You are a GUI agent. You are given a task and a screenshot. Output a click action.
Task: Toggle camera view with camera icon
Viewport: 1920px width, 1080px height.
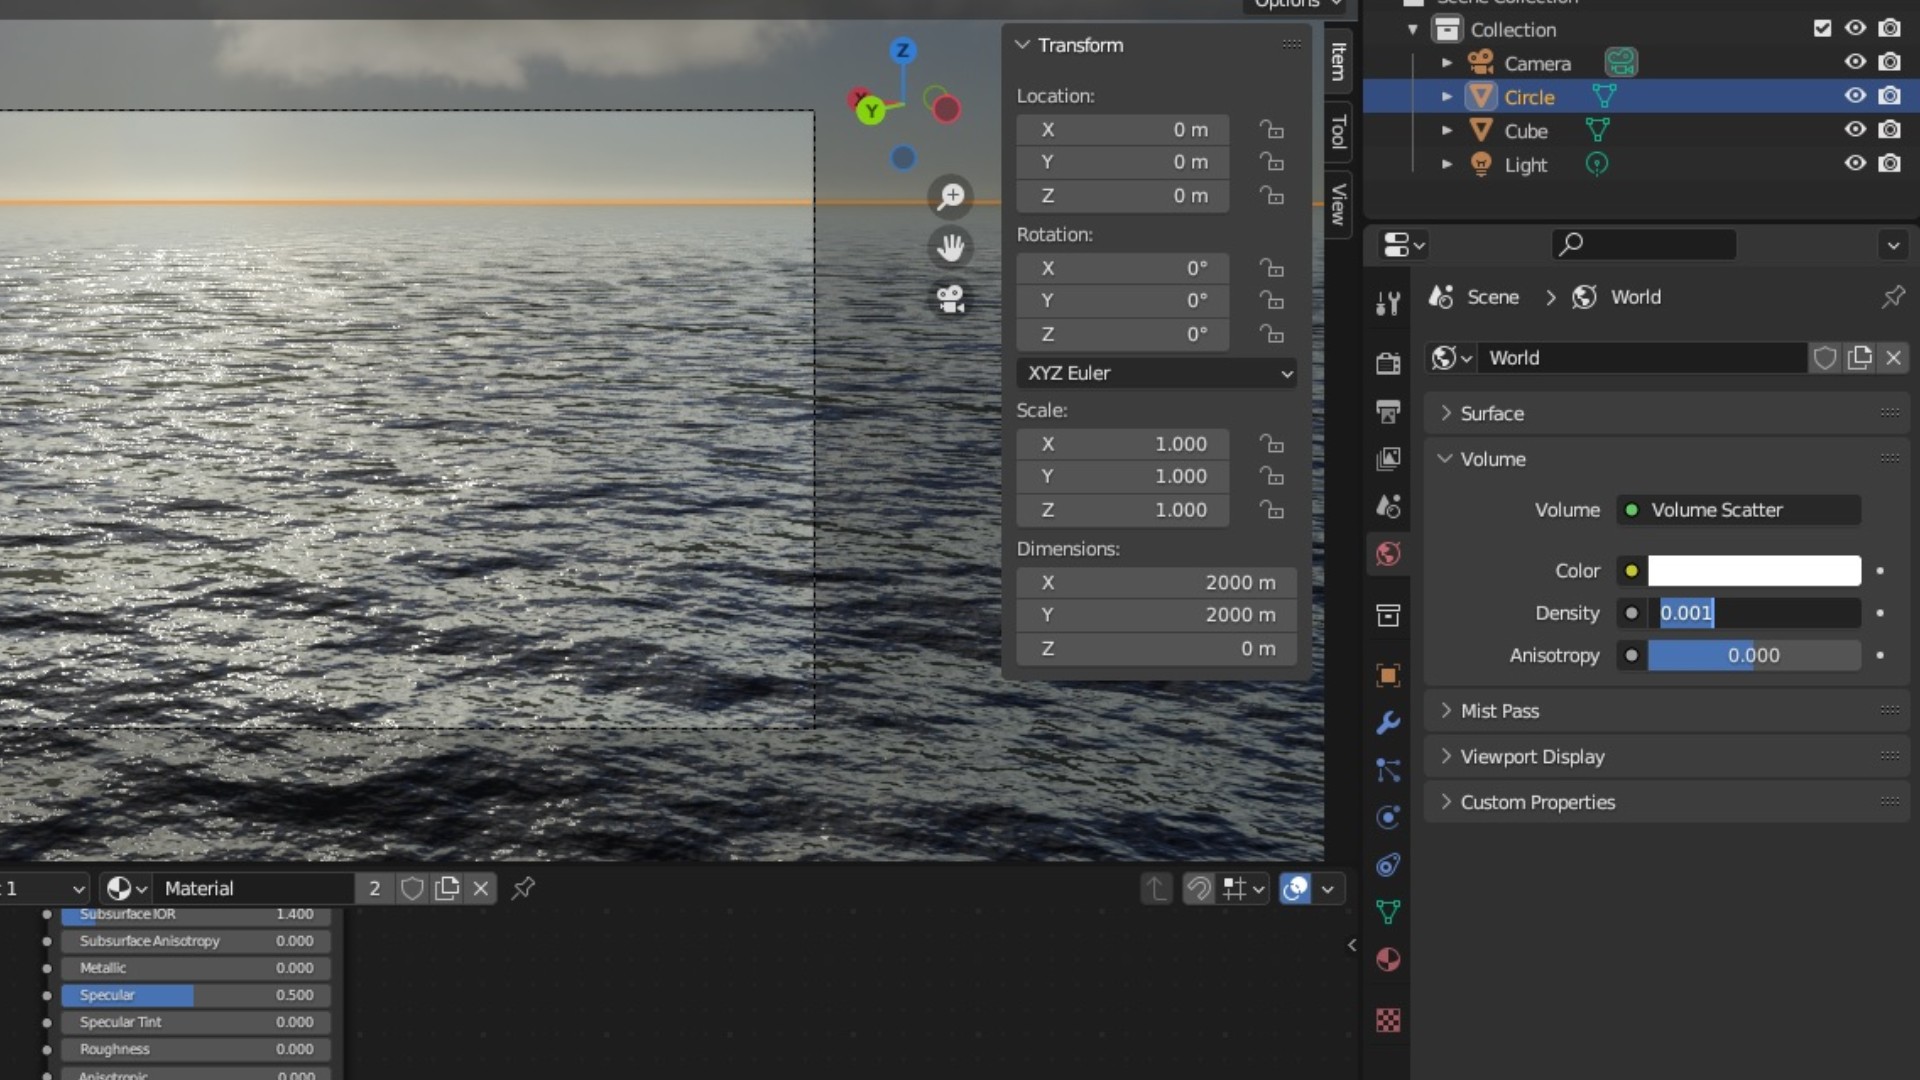pyautogui.click(x=950, y=298)
